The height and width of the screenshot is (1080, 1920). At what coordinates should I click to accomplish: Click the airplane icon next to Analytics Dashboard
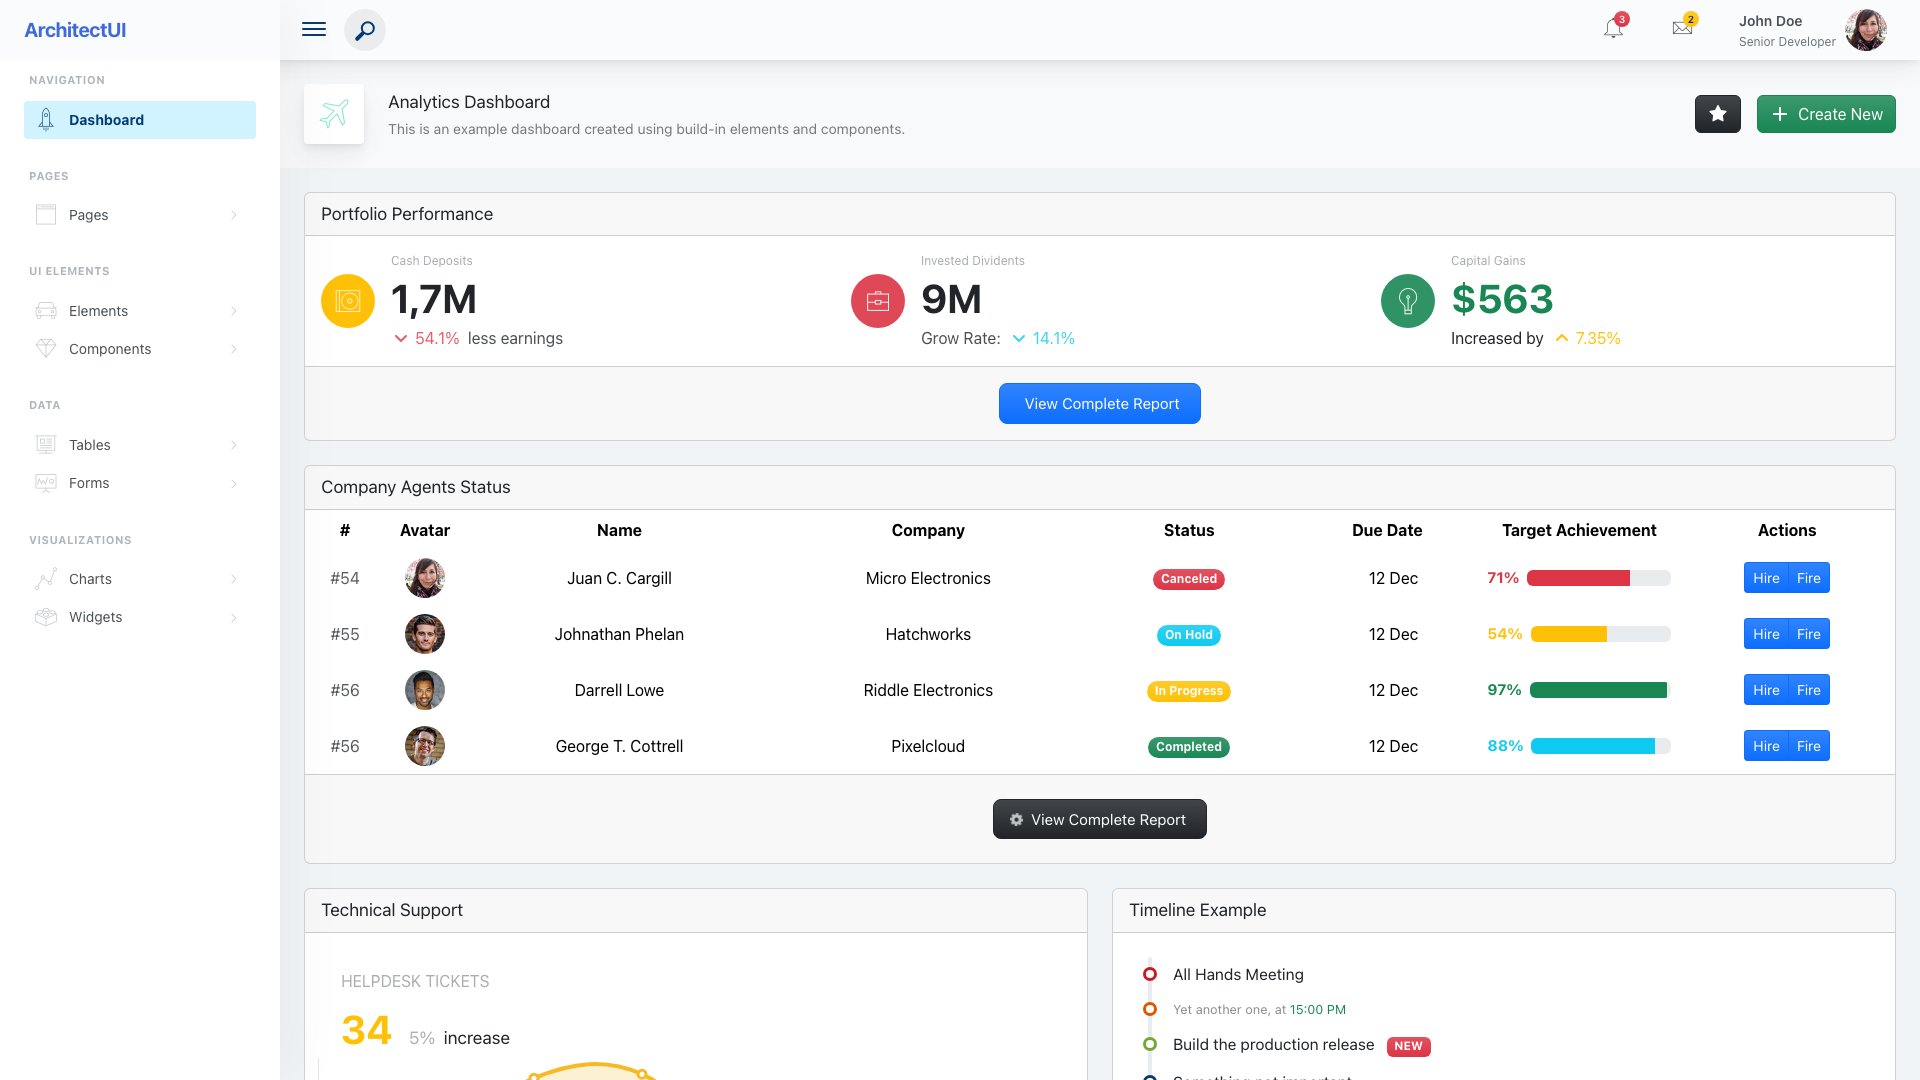click(x=334, y=113)
